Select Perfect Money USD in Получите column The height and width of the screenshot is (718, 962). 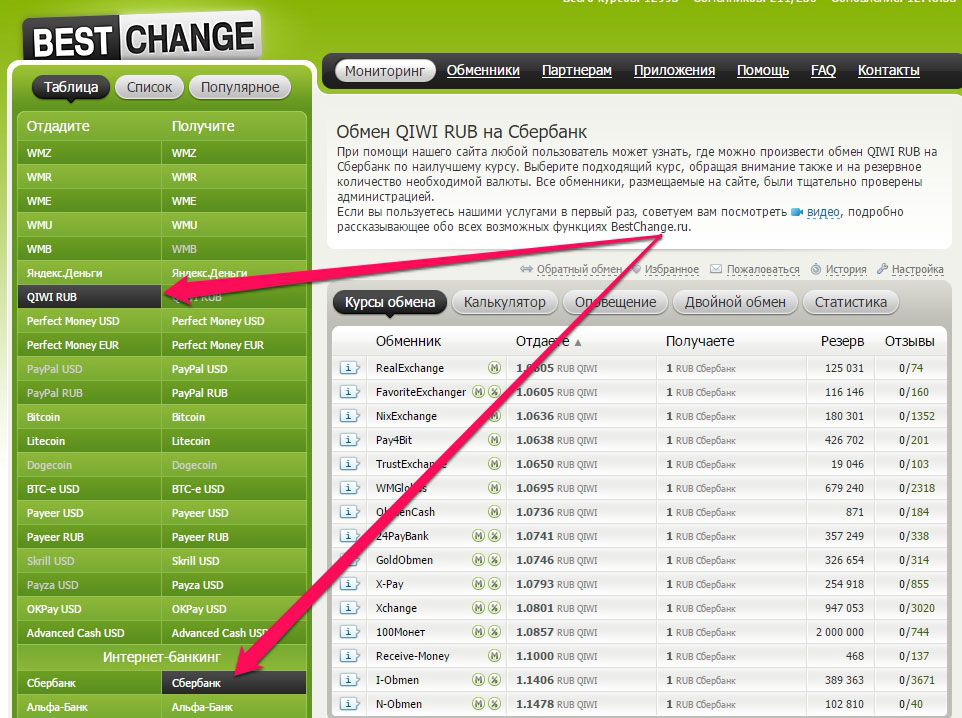click(234, 321)
